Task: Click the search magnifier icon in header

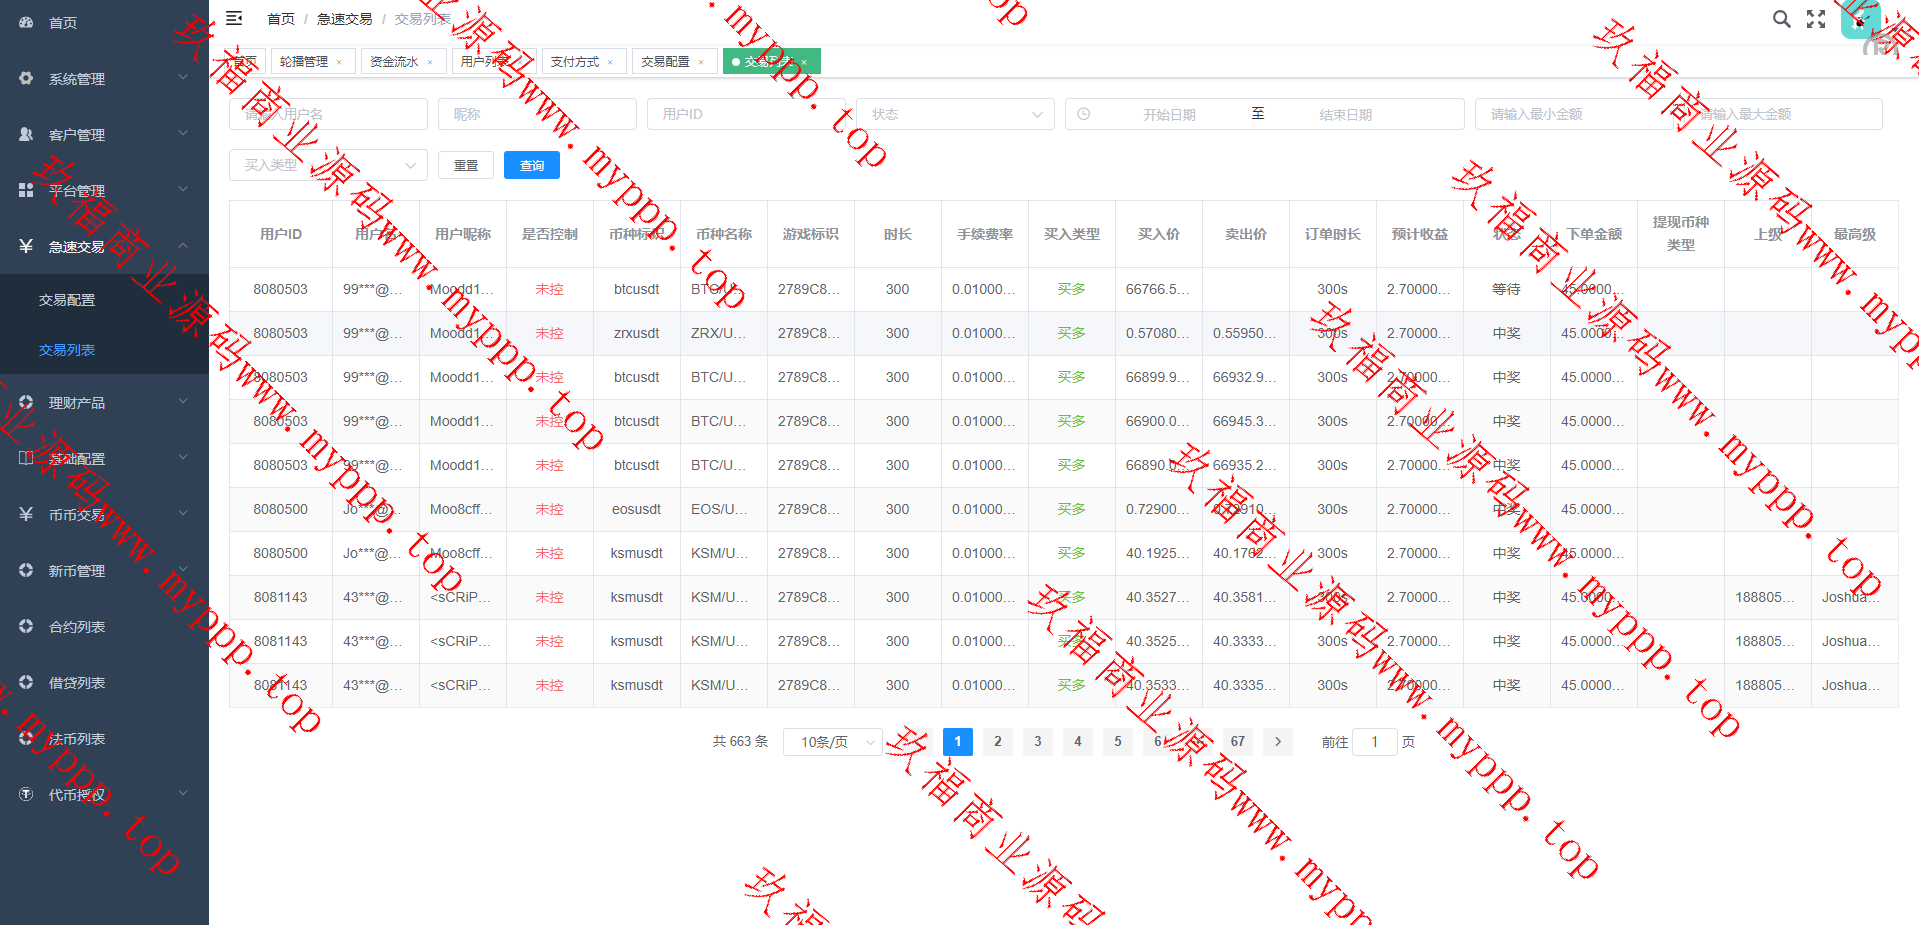Action: tap(1781, 19)
